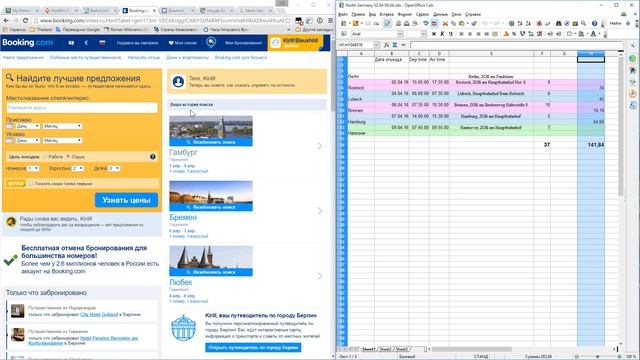Select the Работа trip purpose radio
Screen dimensions: 640x360
45,157
